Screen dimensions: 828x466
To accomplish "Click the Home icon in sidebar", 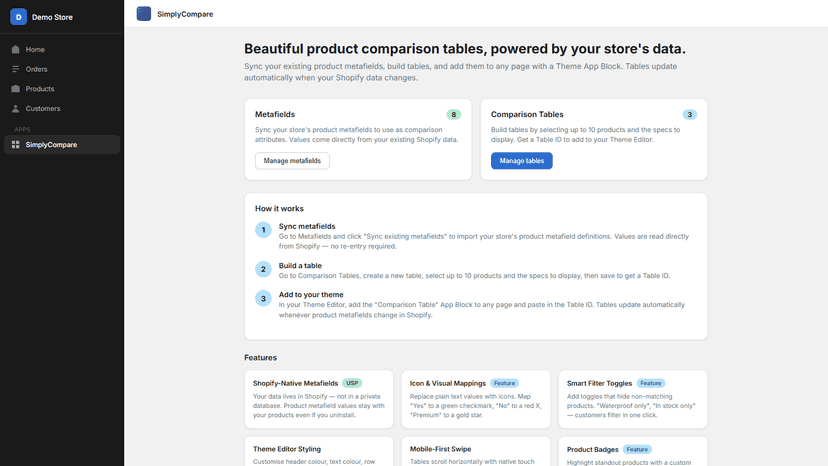I will pos(15,49).
